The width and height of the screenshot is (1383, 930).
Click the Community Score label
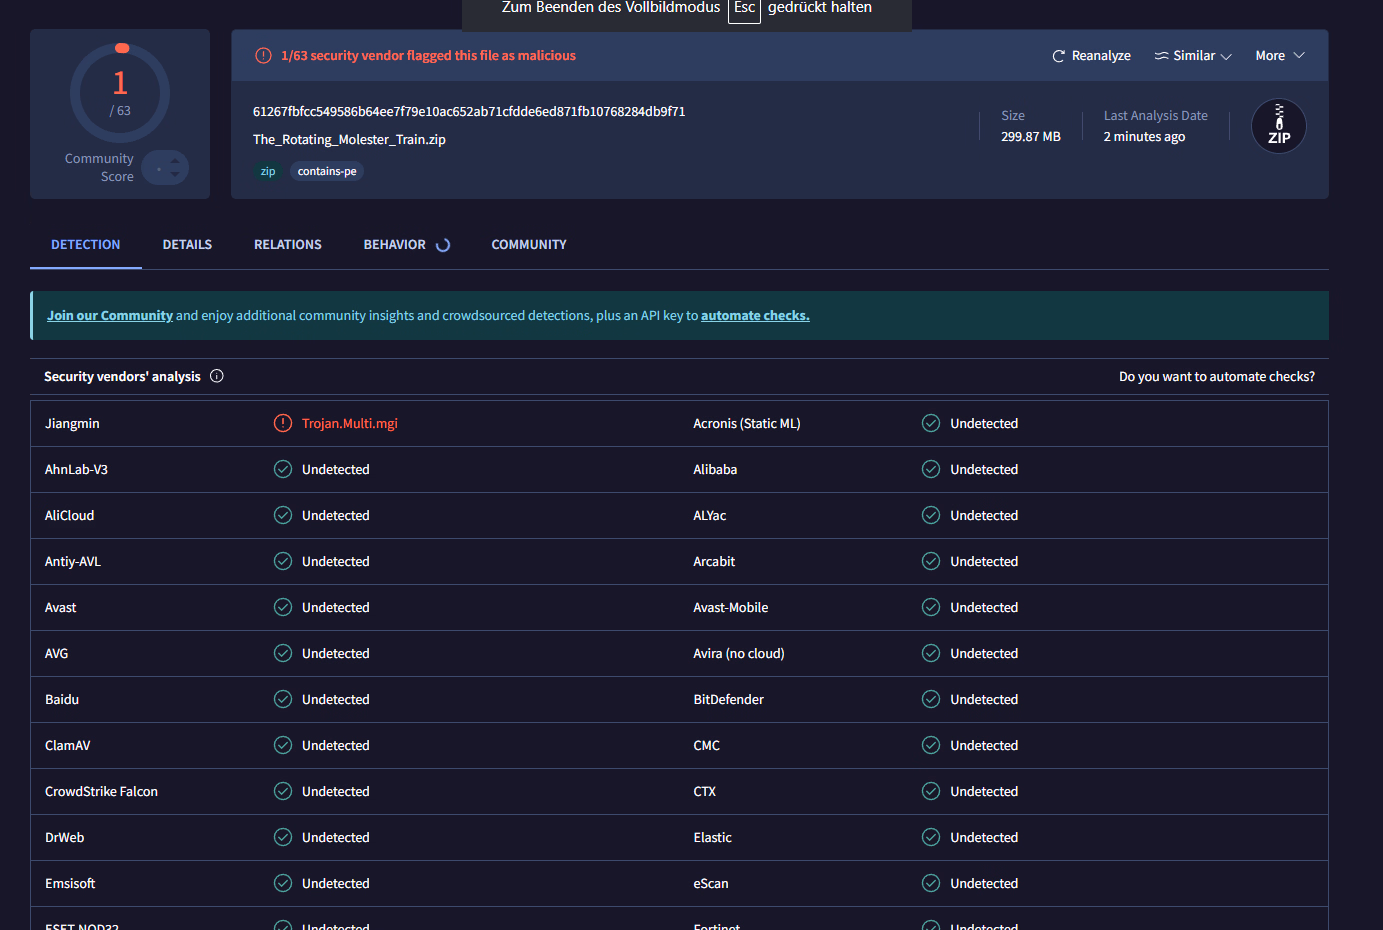pos(99,168)
